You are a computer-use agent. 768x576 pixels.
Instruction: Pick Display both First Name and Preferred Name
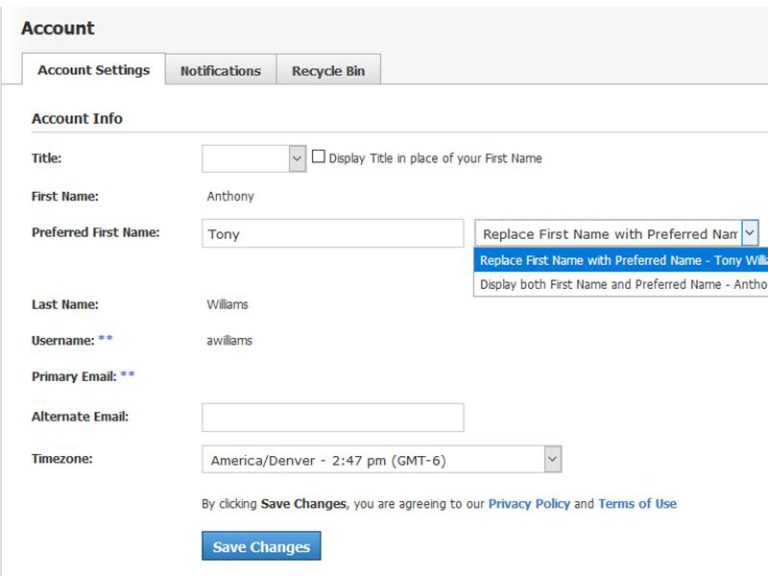[x=620, y=284]
